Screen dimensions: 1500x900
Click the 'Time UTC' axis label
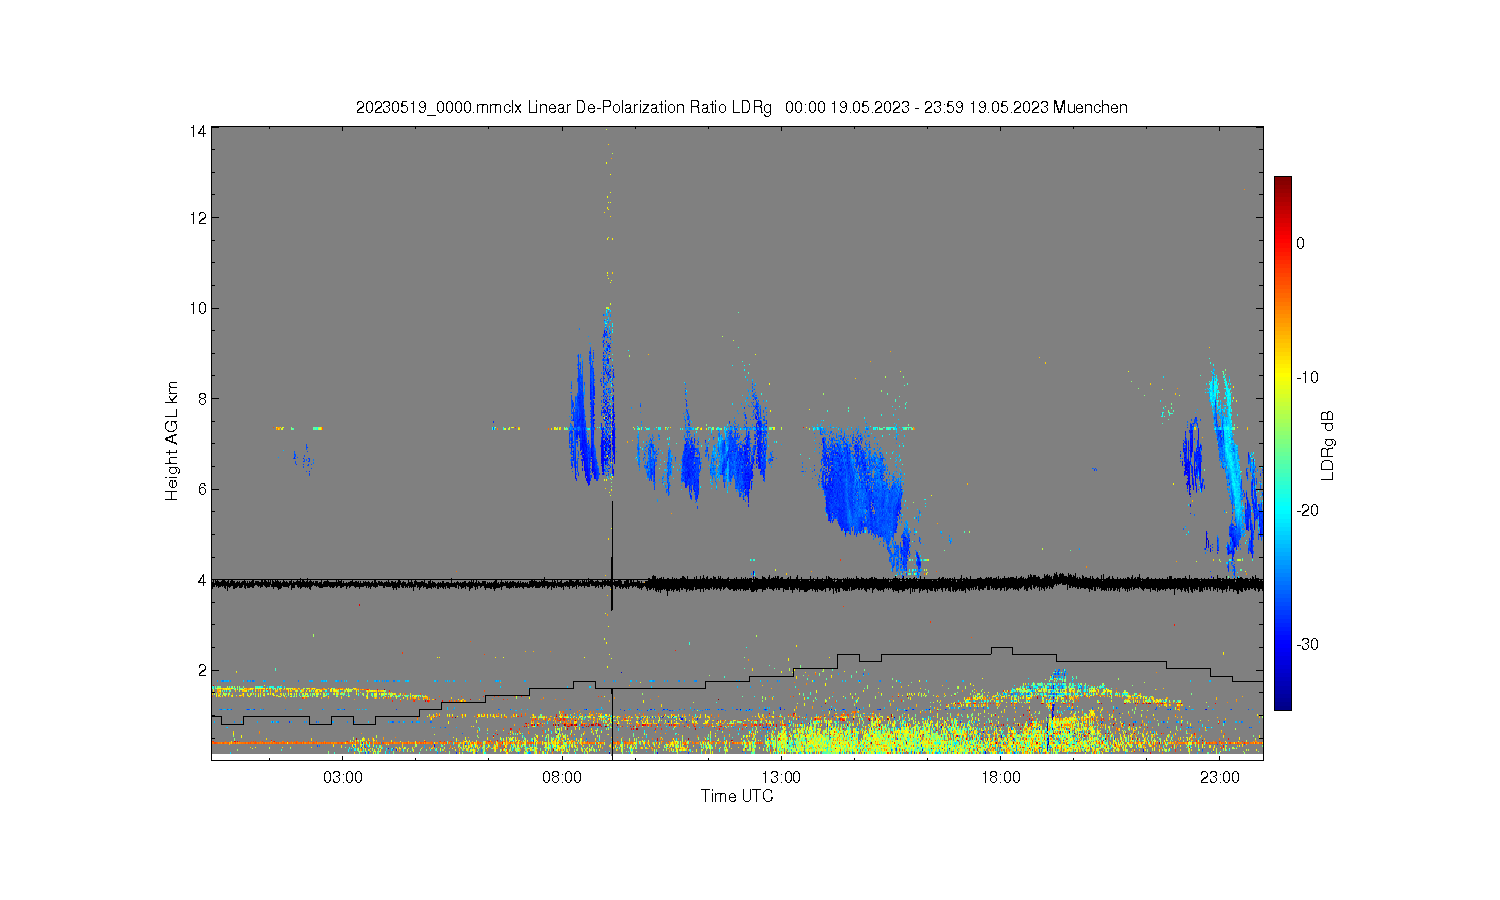coord(737,796)
